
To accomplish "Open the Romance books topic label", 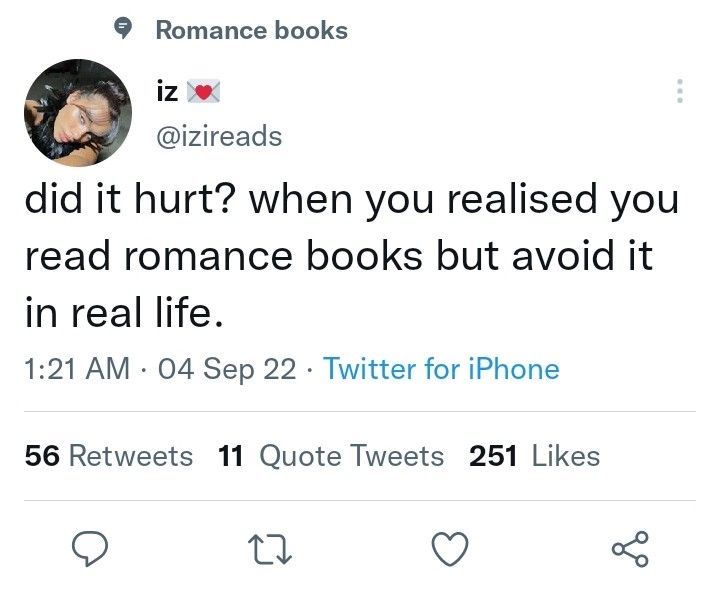I will click(x=252, y=31).
